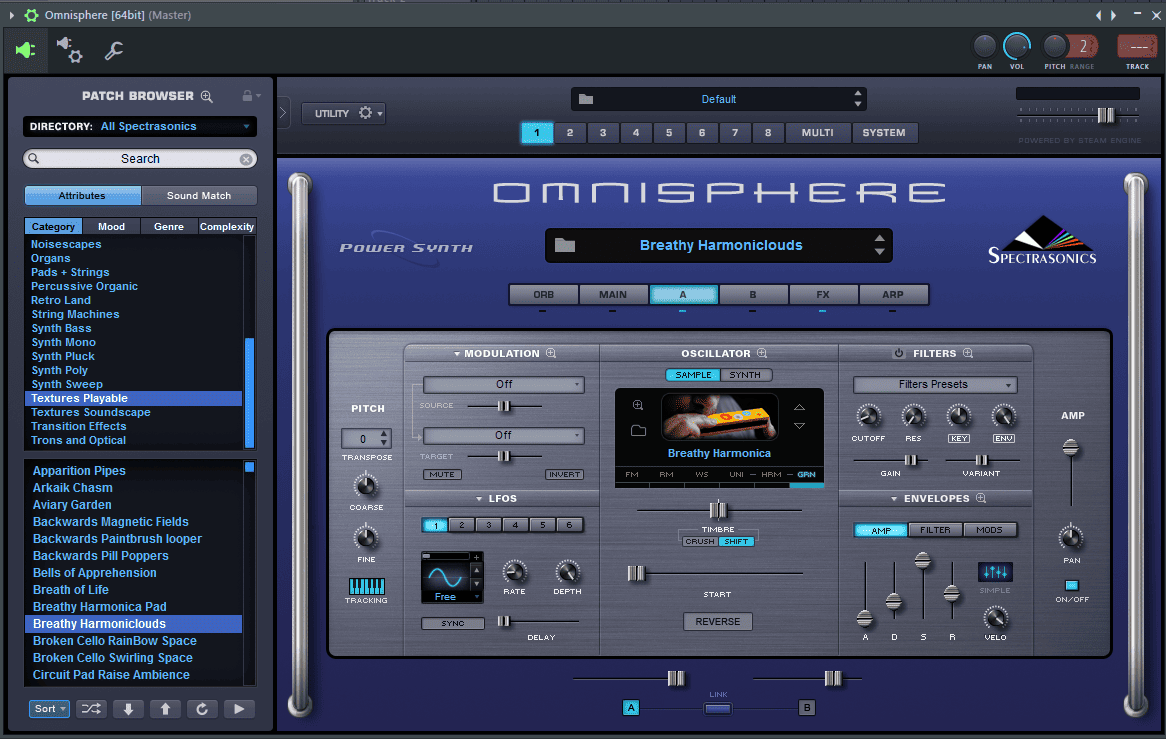Select LFO 3
Screen dimensions: 1166x739
click(x=489, y=525)
